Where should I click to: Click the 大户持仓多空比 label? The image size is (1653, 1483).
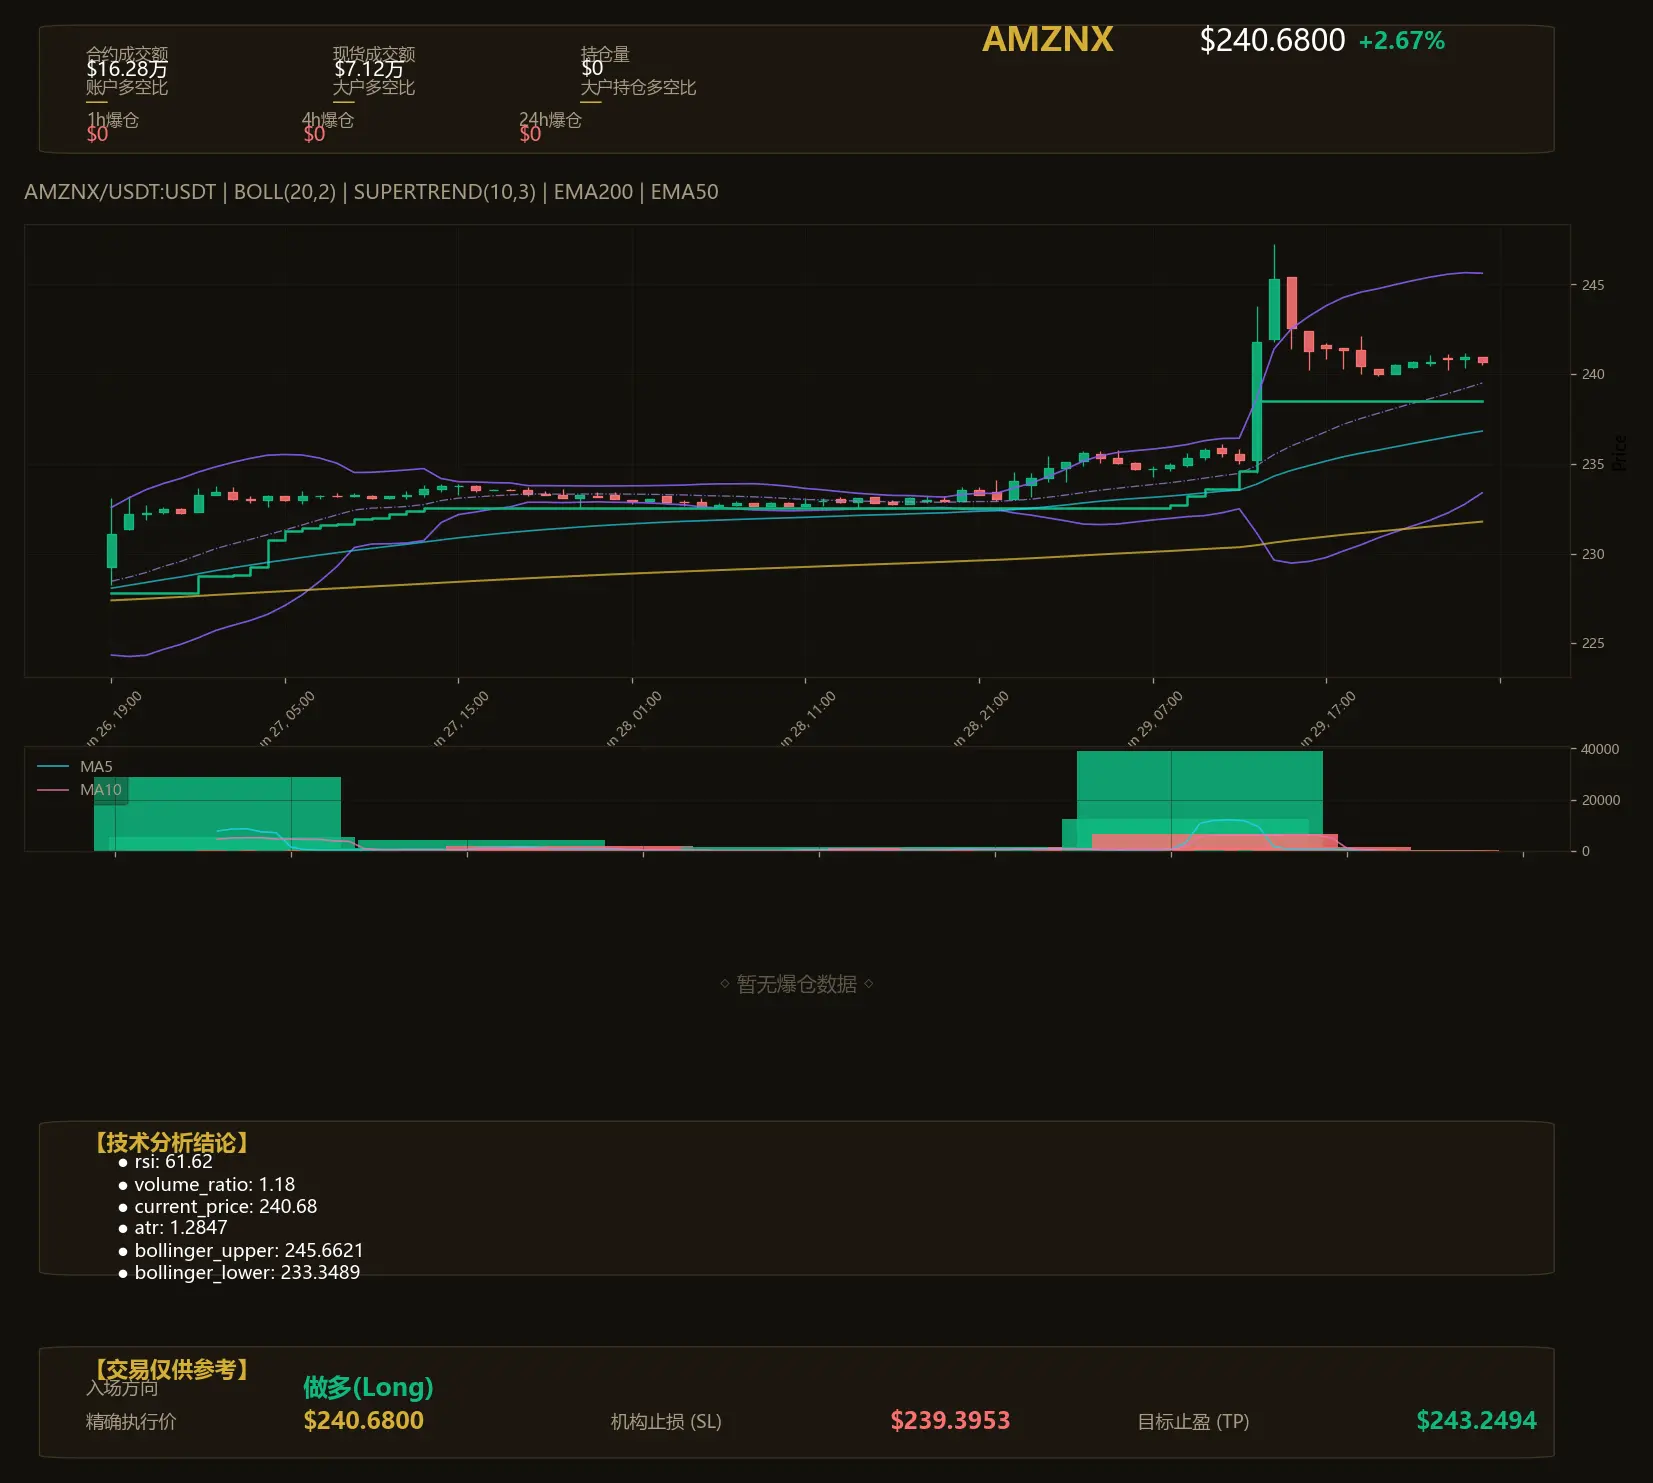(x=638, y=87)
